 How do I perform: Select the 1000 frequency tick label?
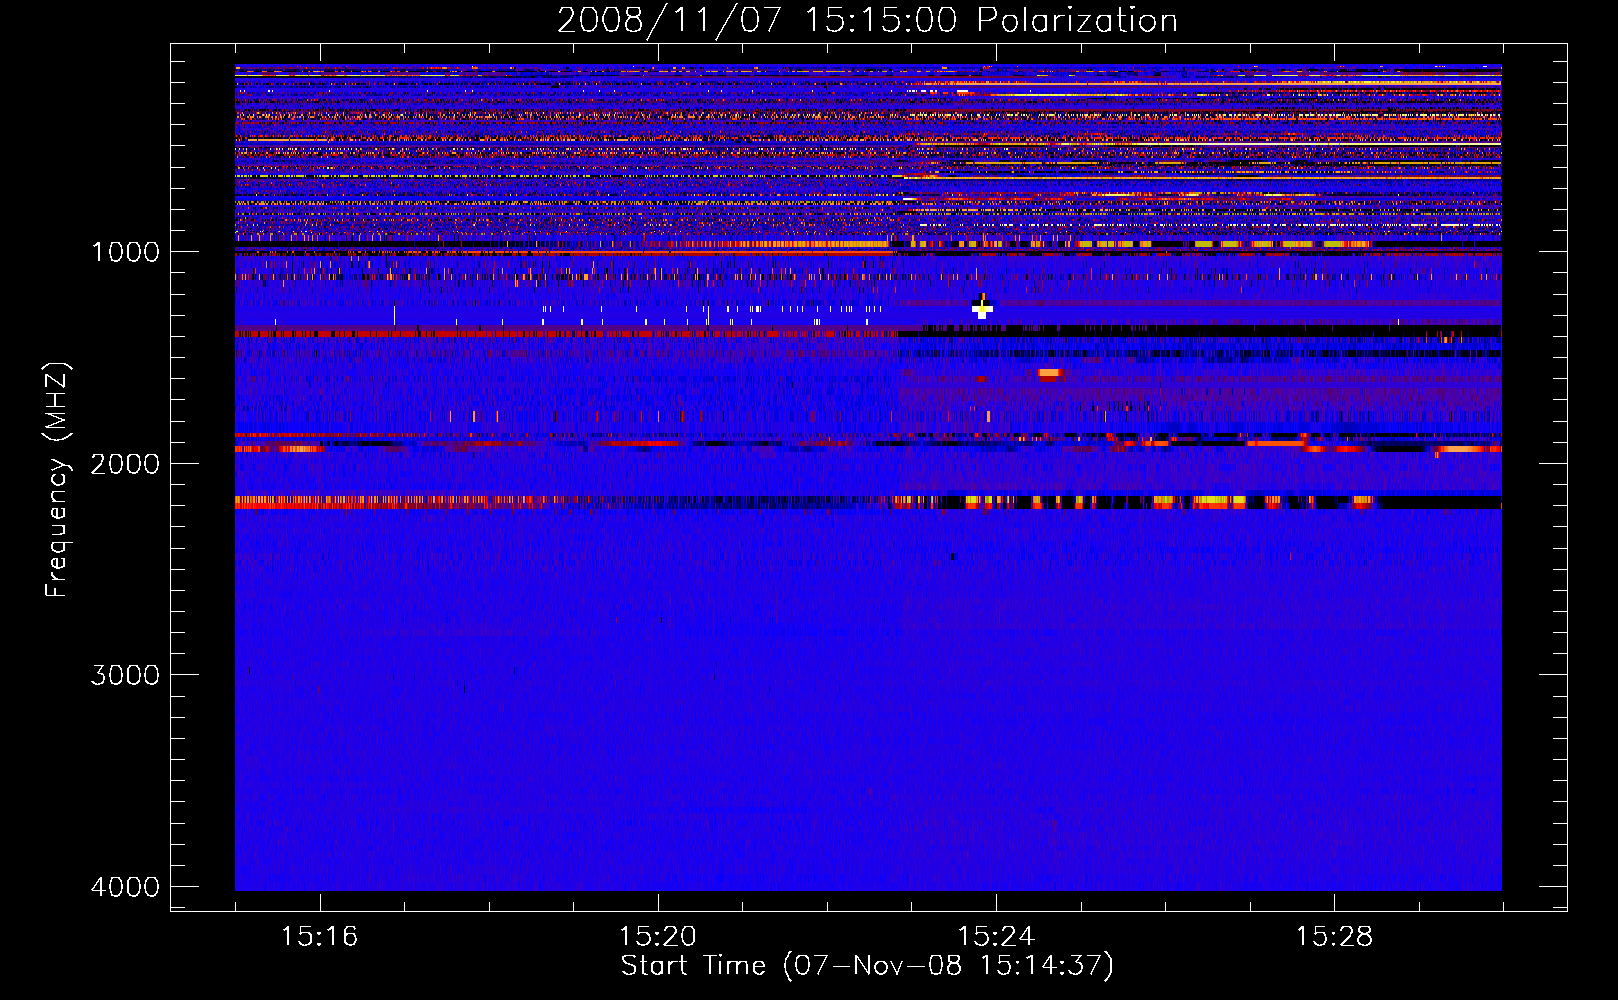[x=125, y=252]
